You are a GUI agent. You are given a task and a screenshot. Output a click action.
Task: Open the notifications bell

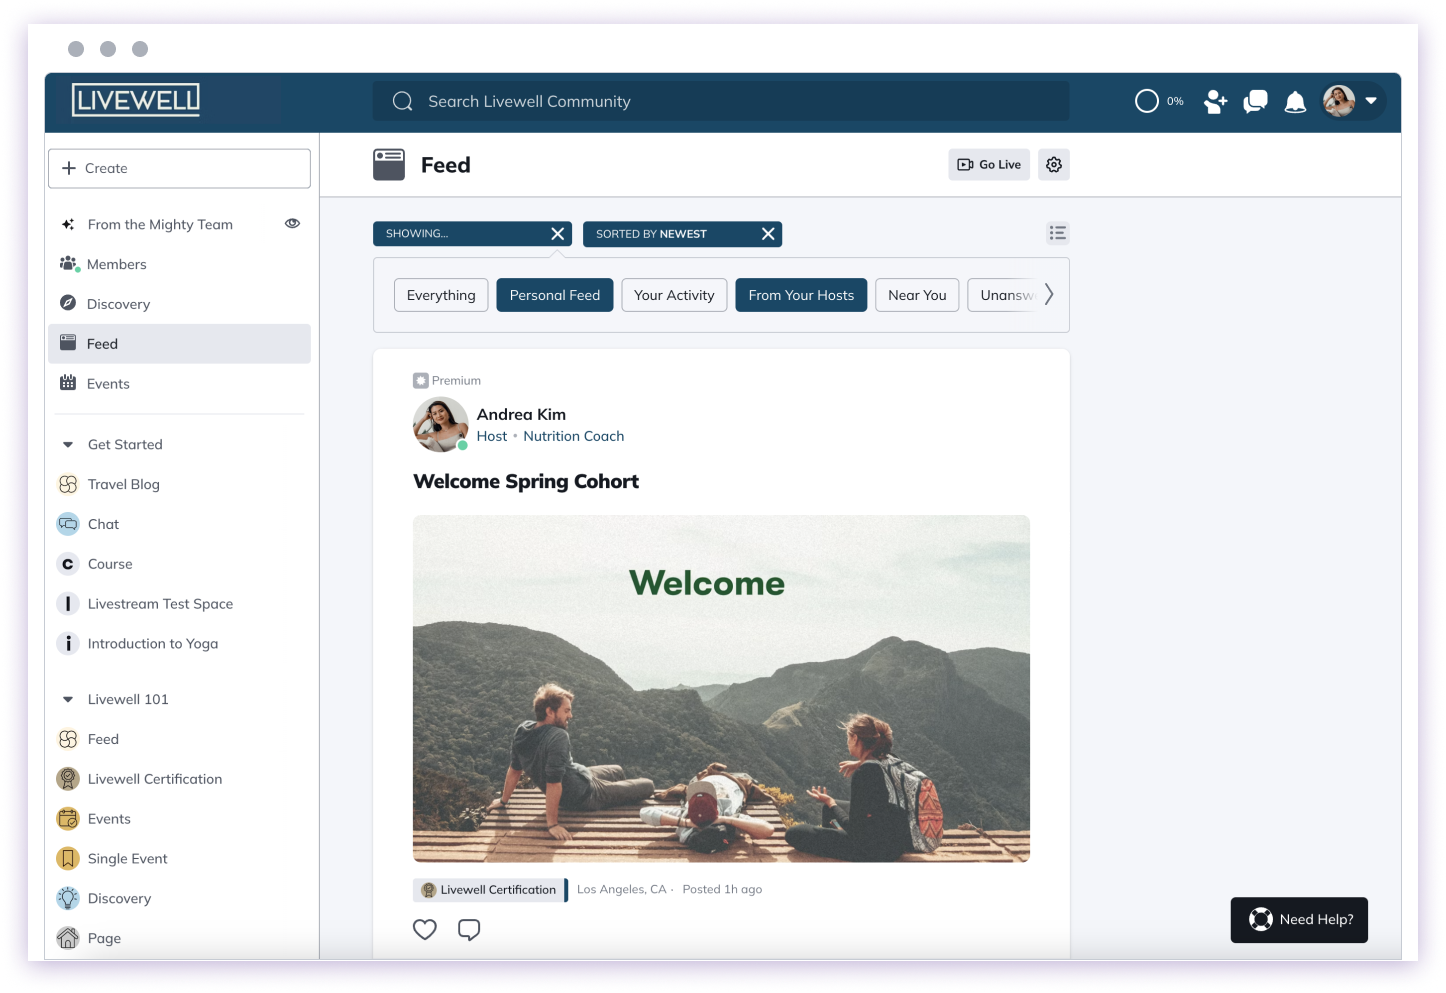(x=1295, y=101)
